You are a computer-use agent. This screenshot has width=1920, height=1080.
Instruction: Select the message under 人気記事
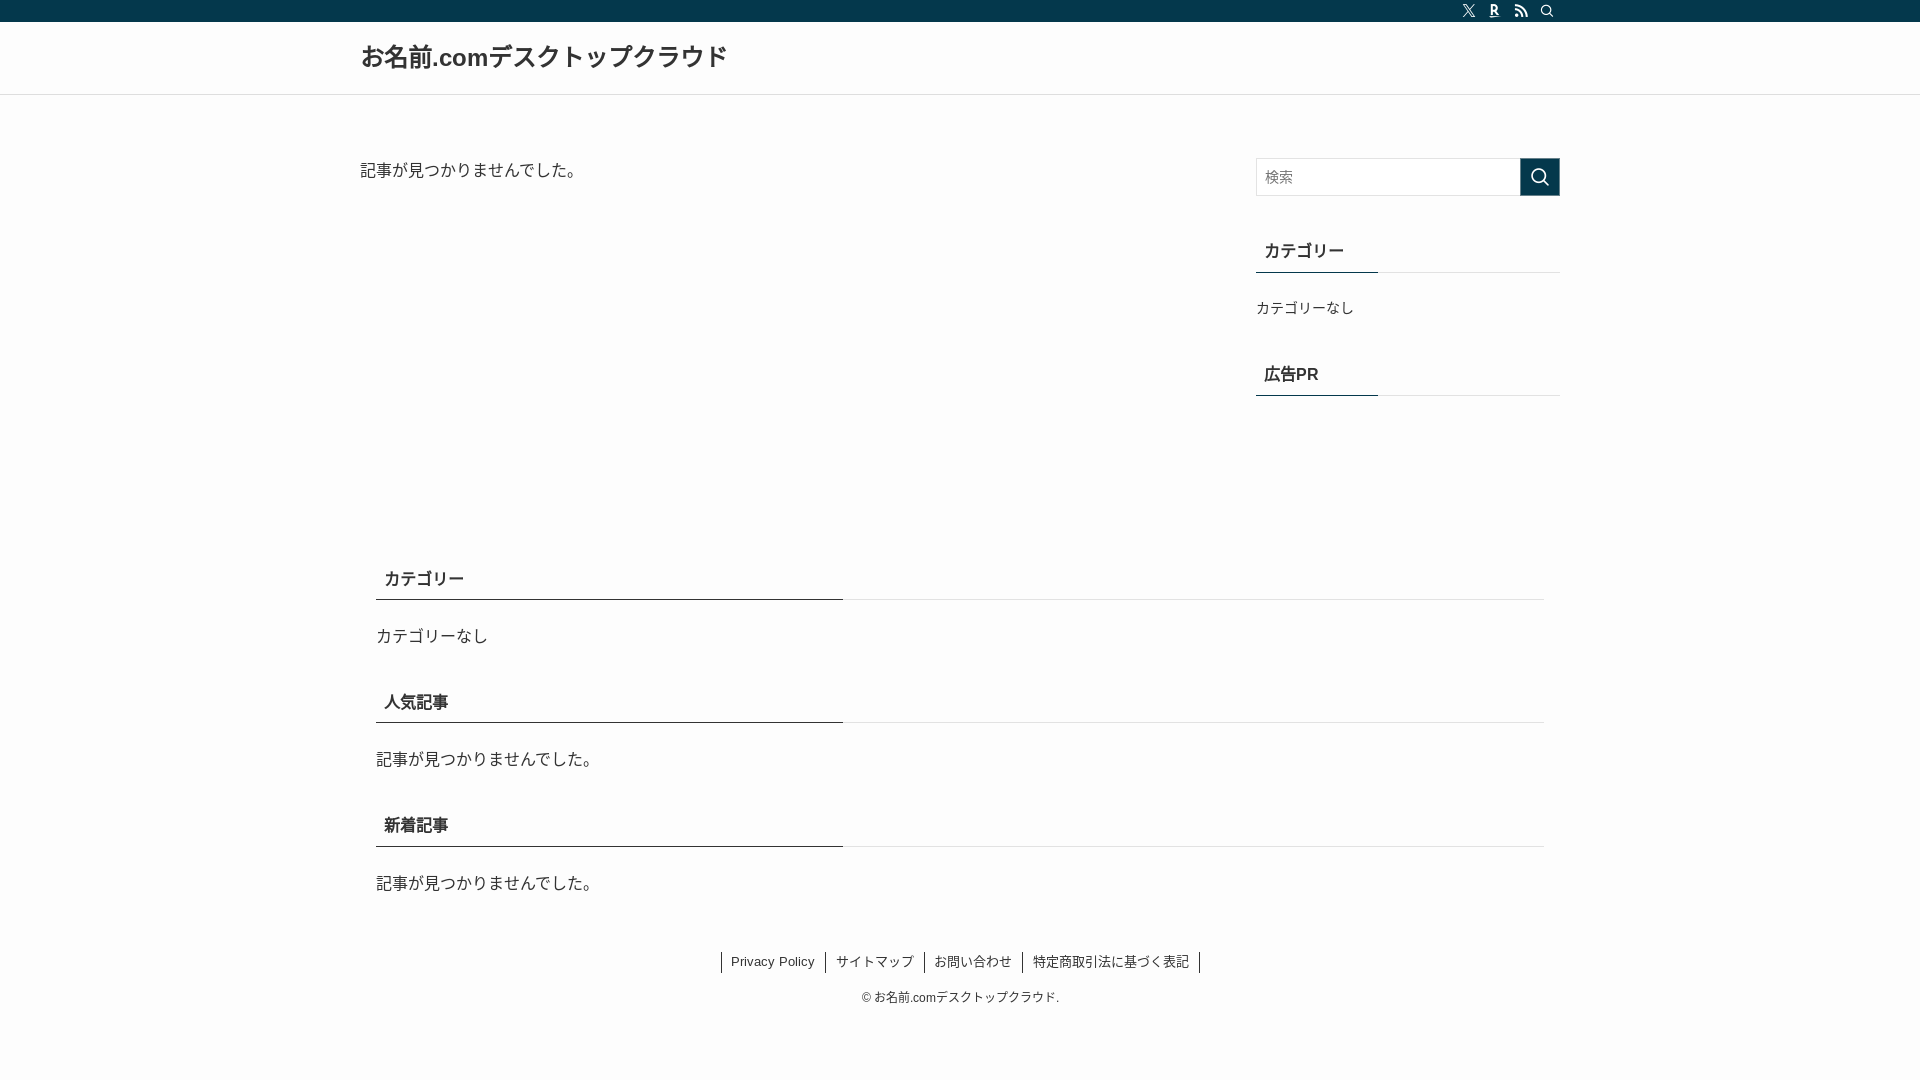[x=488, y=759]
